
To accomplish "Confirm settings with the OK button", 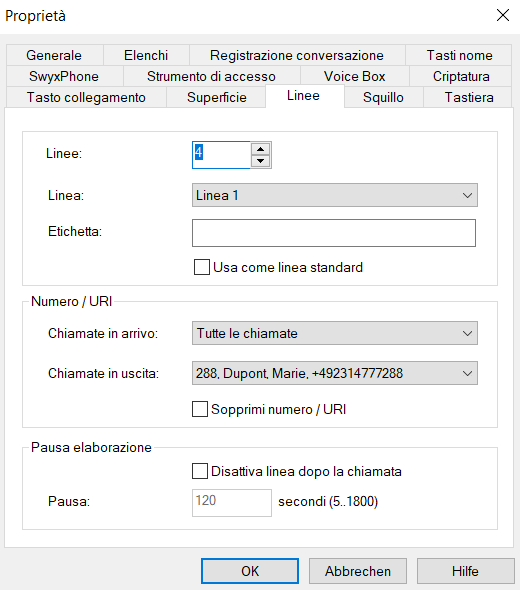I will pyautogui.click(x=250, y=571).
